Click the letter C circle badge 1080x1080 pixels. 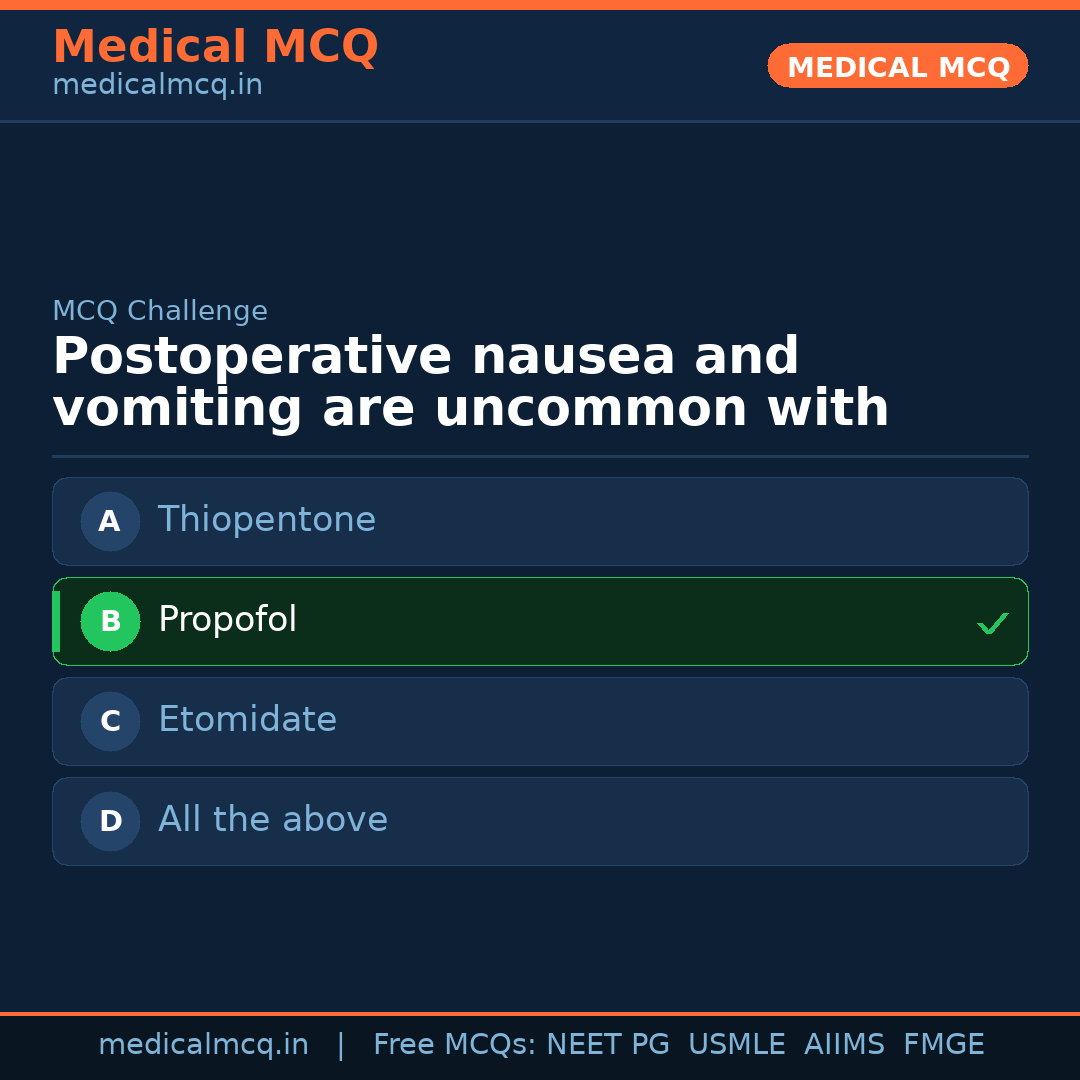[110, 721]
